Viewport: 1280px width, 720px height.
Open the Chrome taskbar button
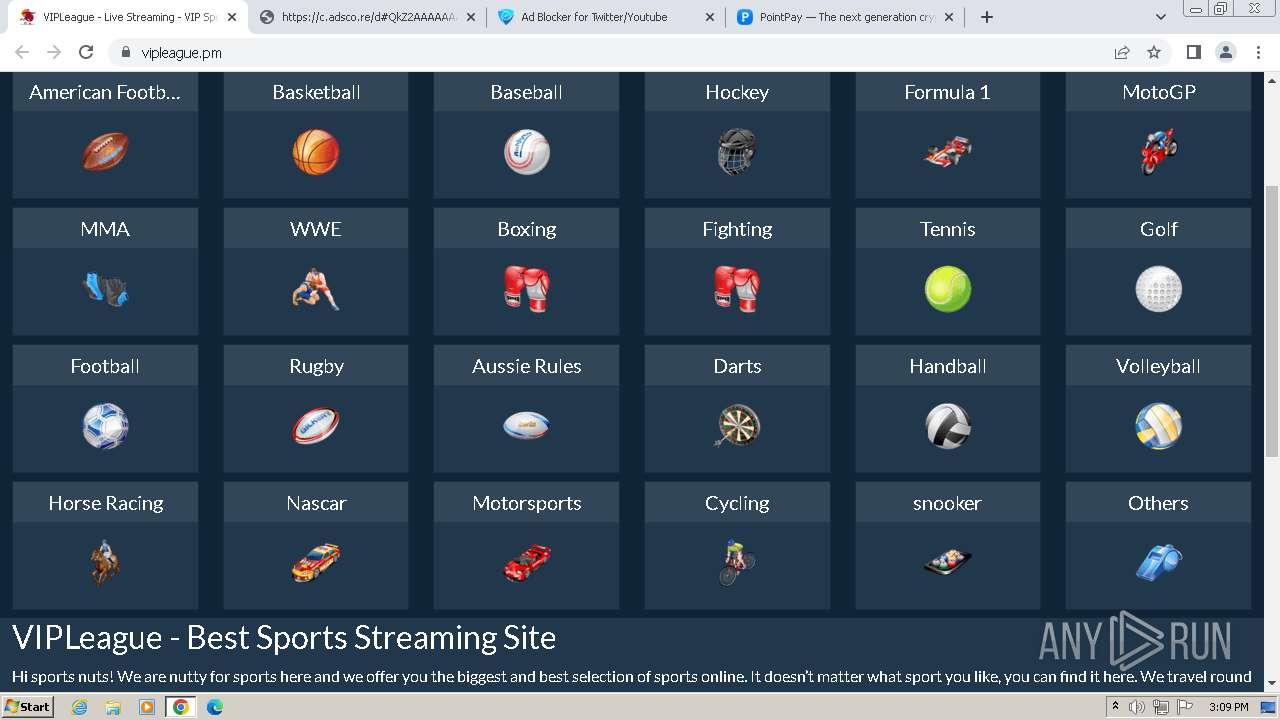coord(181,707)
